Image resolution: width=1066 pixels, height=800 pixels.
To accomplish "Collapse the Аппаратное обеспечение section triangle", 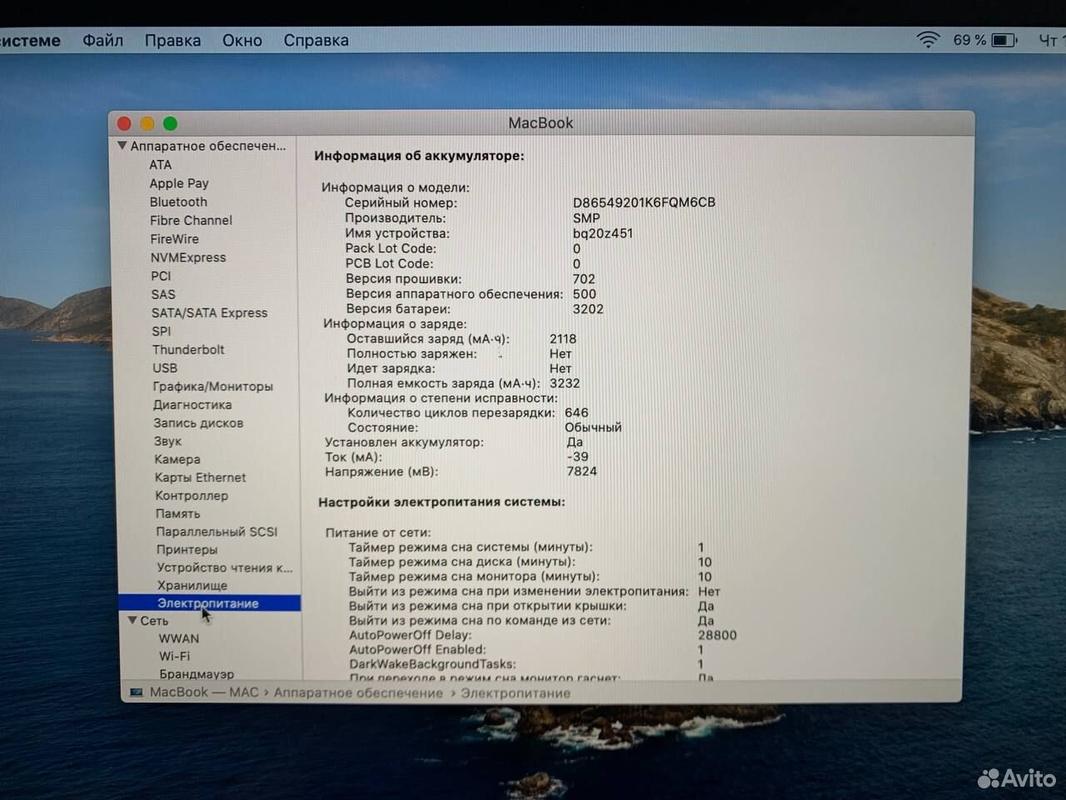I will tap(122, 145).
